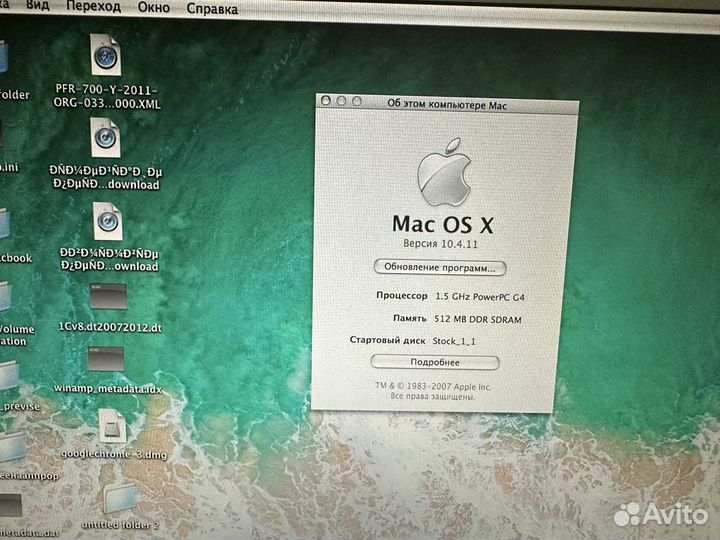Open the Вид menu
Screen dimensions: 720x540
pyautogui.click(x=38, y=6)
